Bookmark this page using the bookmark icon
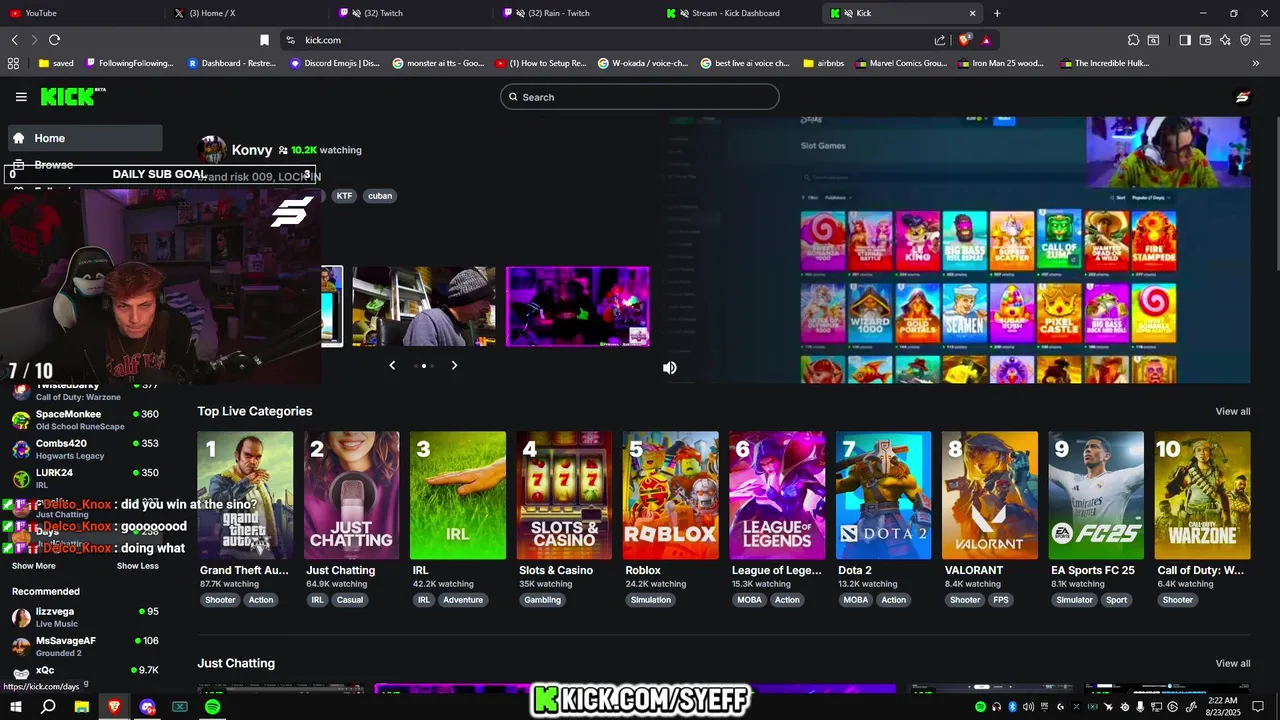1280x720 pixels. (264, 40)
